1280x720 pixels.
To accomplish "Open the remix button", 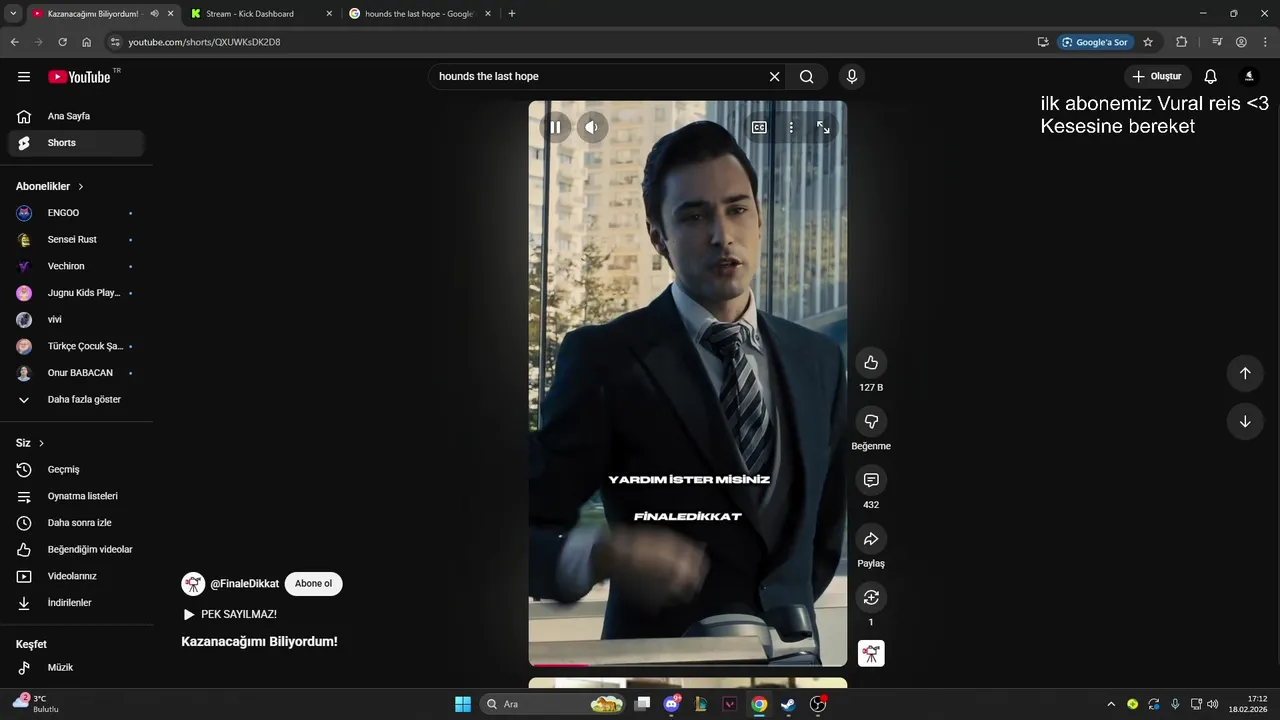I will [871, 598].
